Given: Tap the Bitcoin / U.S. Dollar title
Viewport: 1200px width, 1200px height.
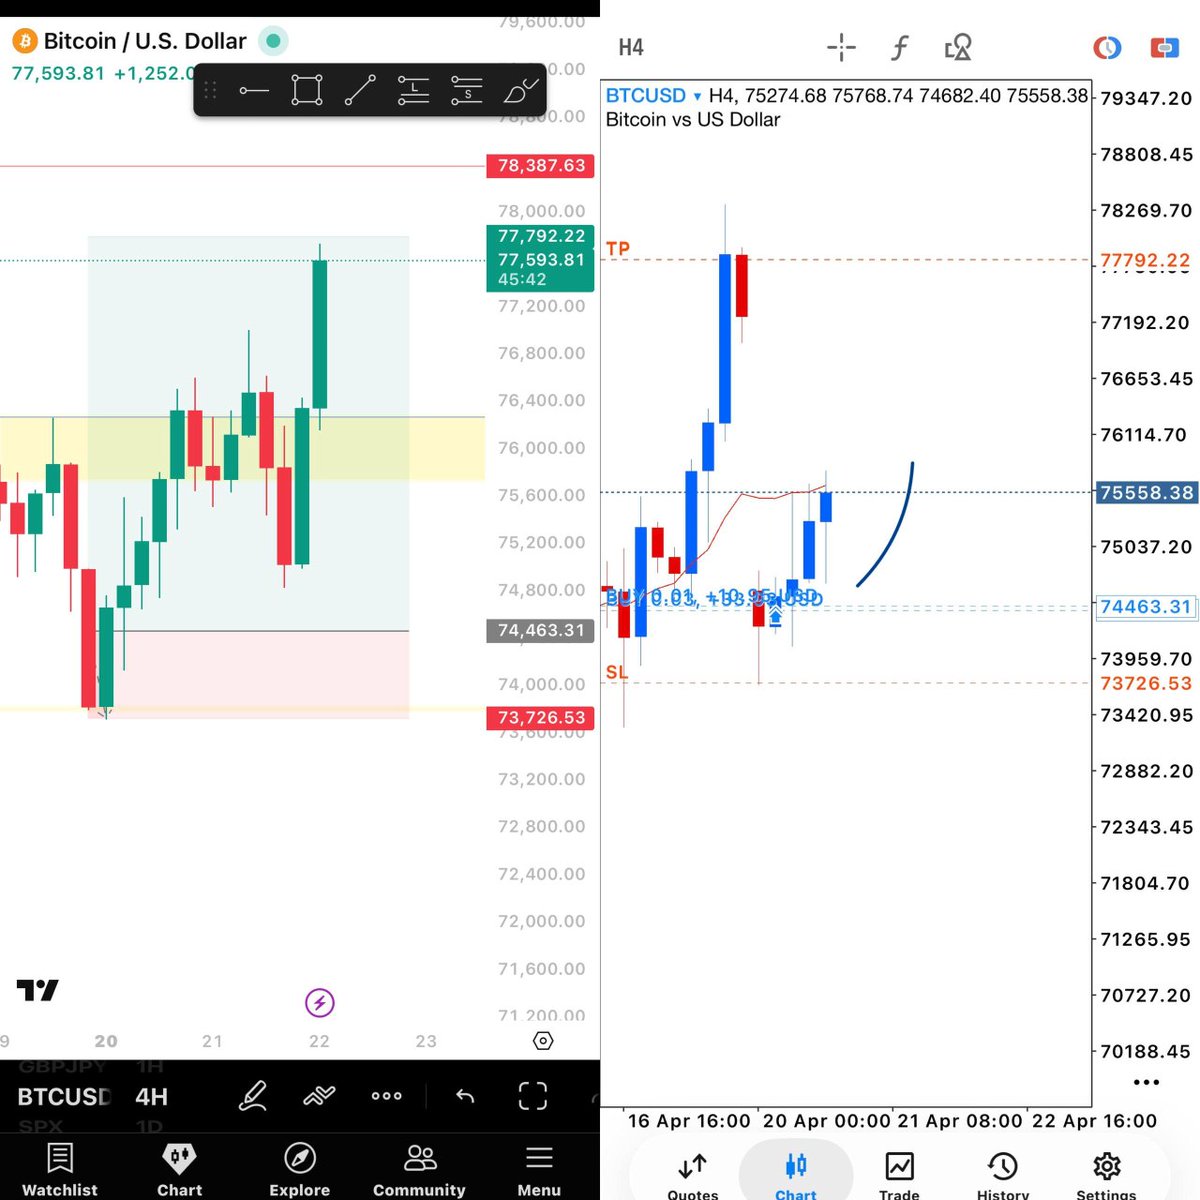Looking at the screenshot, I should [x=145, y=41].
